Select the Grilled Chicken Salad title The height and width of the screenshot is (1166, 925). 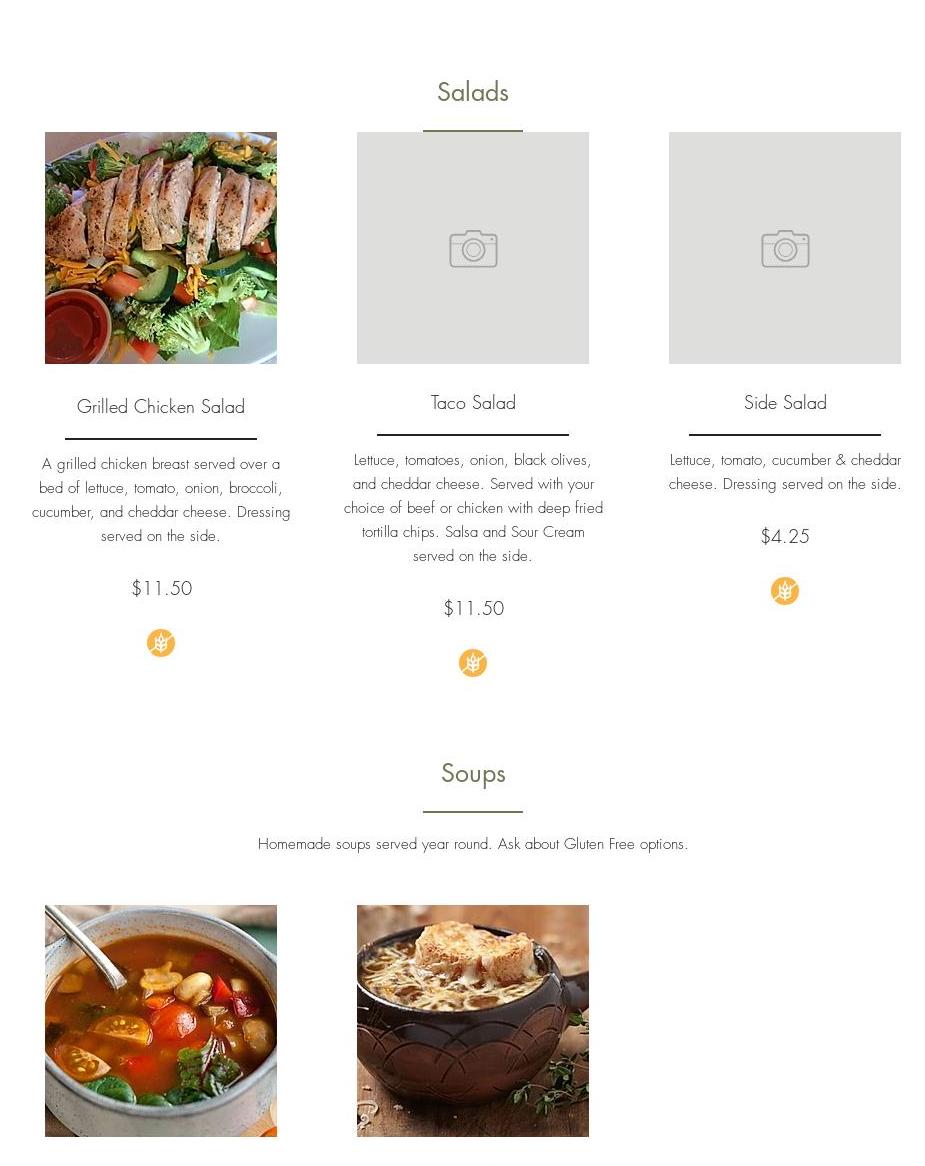161,407
